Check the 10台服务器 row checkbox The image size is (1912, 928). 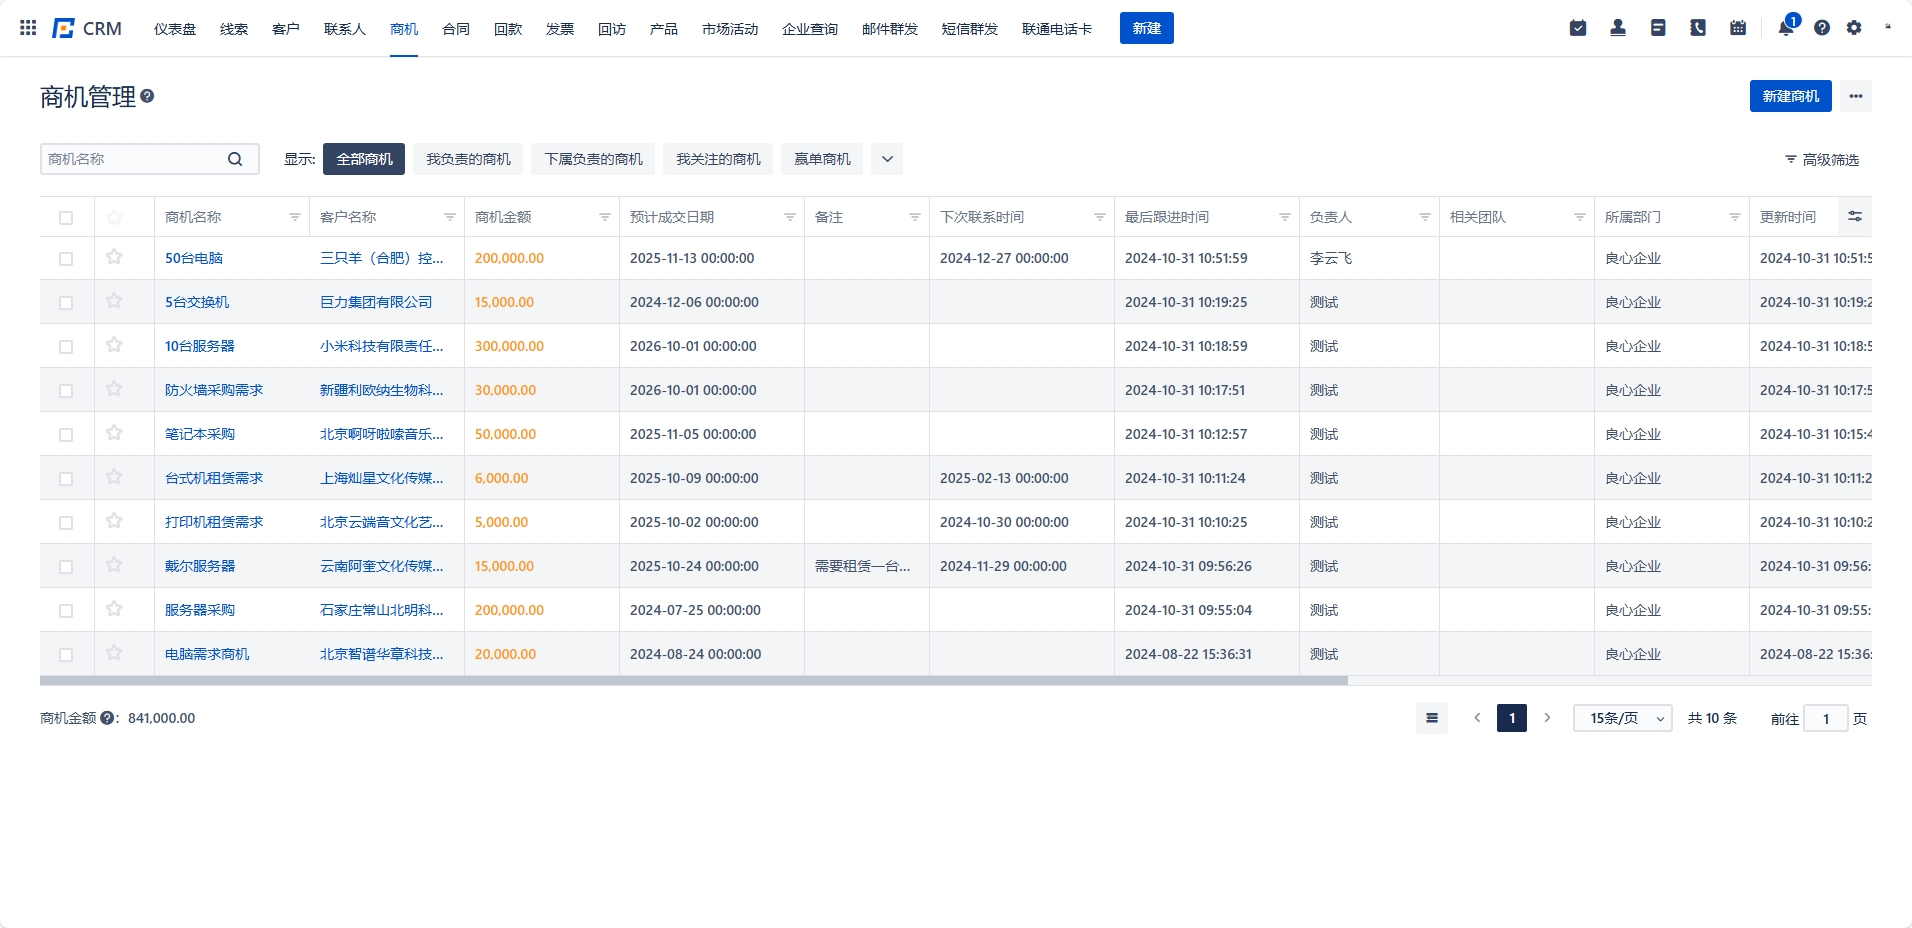pos(66,347)
